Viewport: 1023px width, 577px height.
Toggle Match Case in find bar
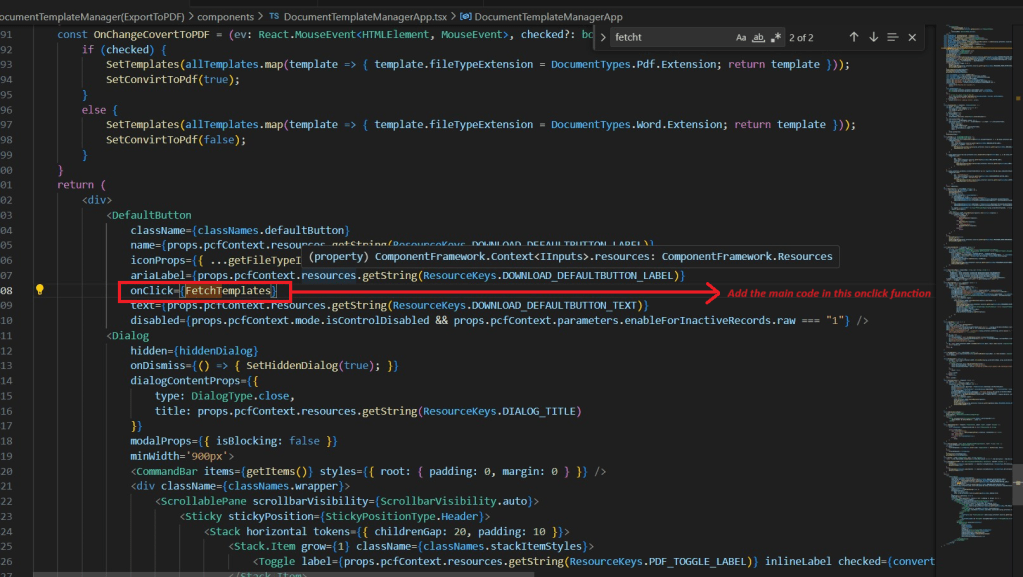(x=741, y=37)
